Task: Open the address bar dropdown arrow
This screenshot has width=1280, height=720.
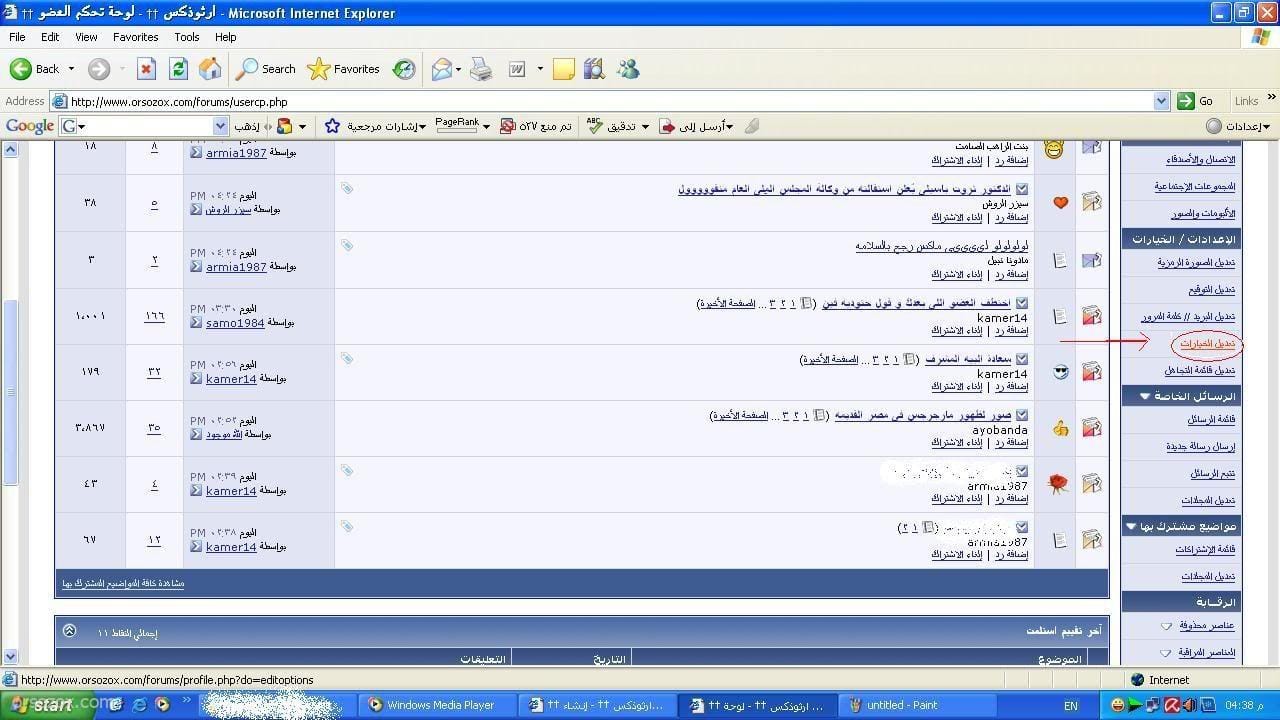Action: [x=1161, y=101]
